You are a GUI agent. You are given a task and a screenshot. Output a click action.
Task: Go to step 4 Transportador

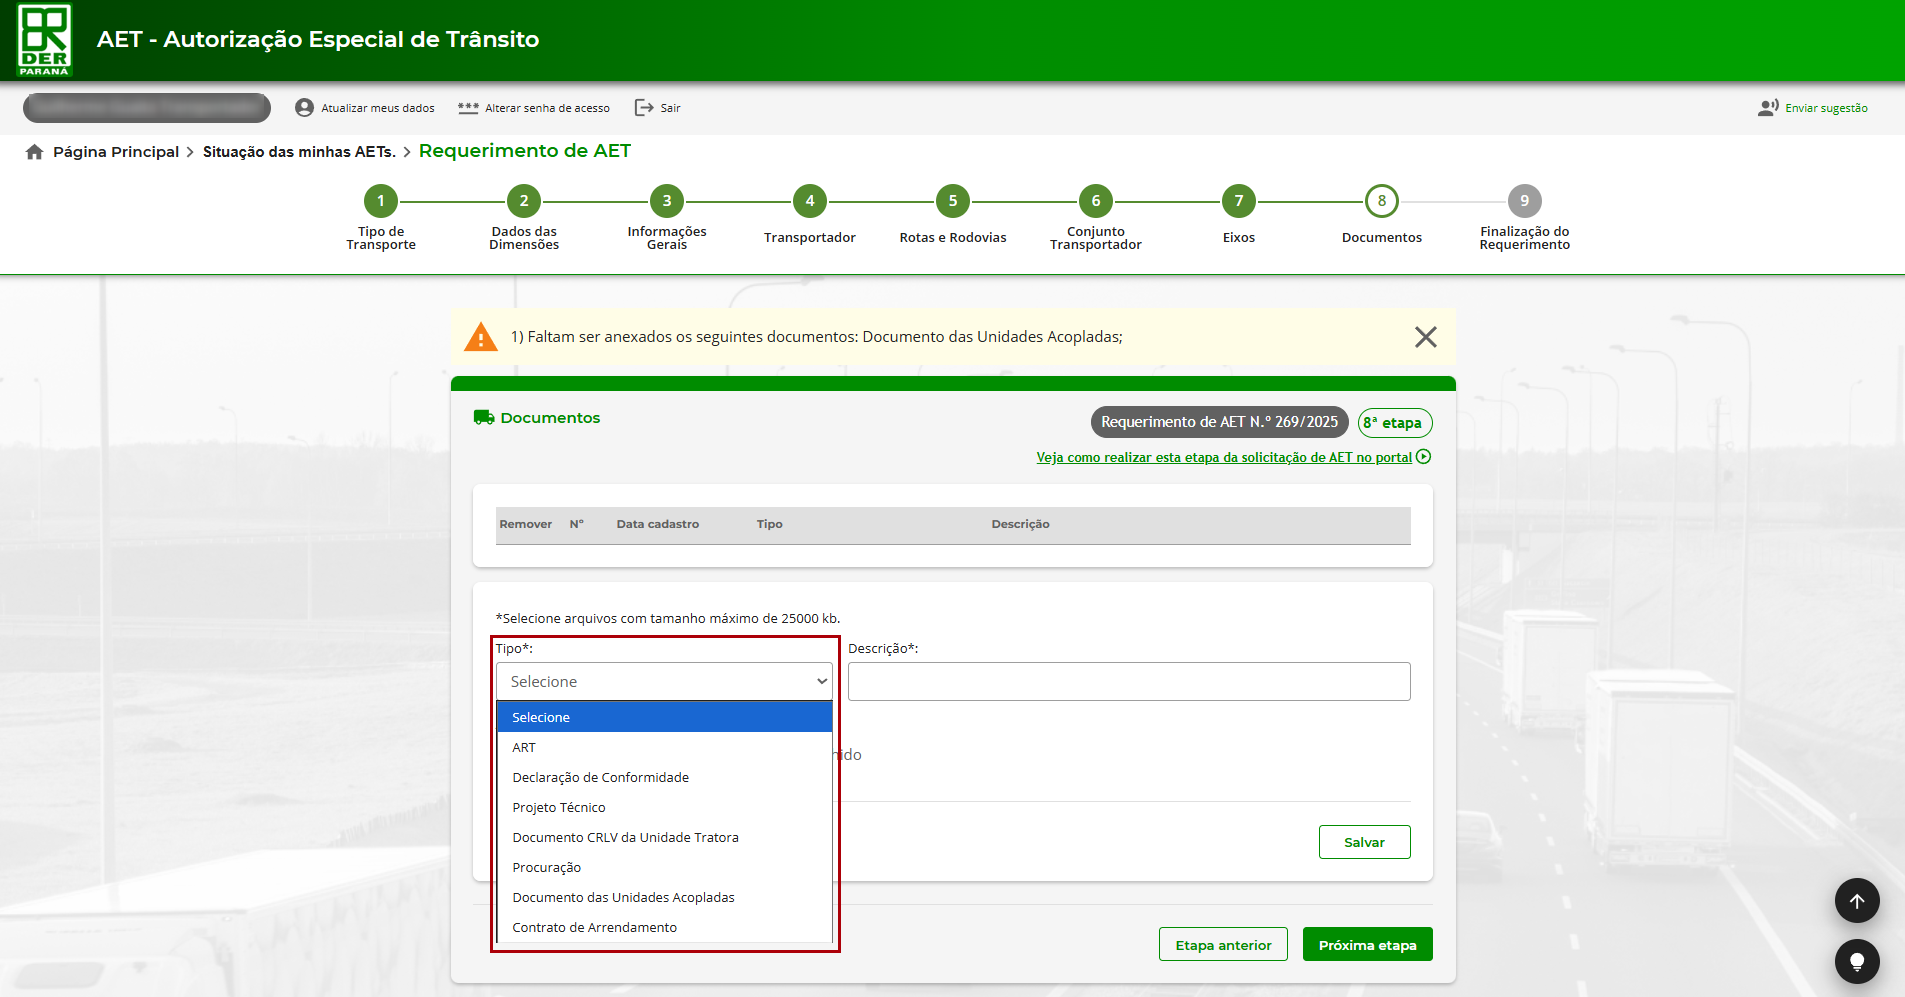tap(810, 201)
